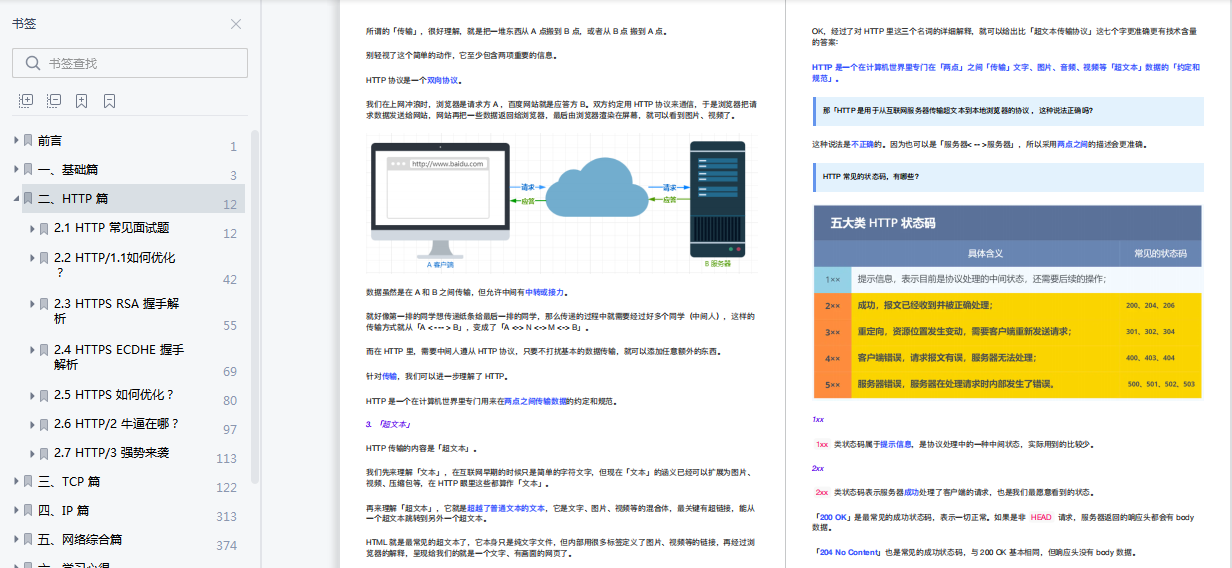
Task: Click the 五大类 HTTP 状态码 table header
Action: [x=1007, y=223]
